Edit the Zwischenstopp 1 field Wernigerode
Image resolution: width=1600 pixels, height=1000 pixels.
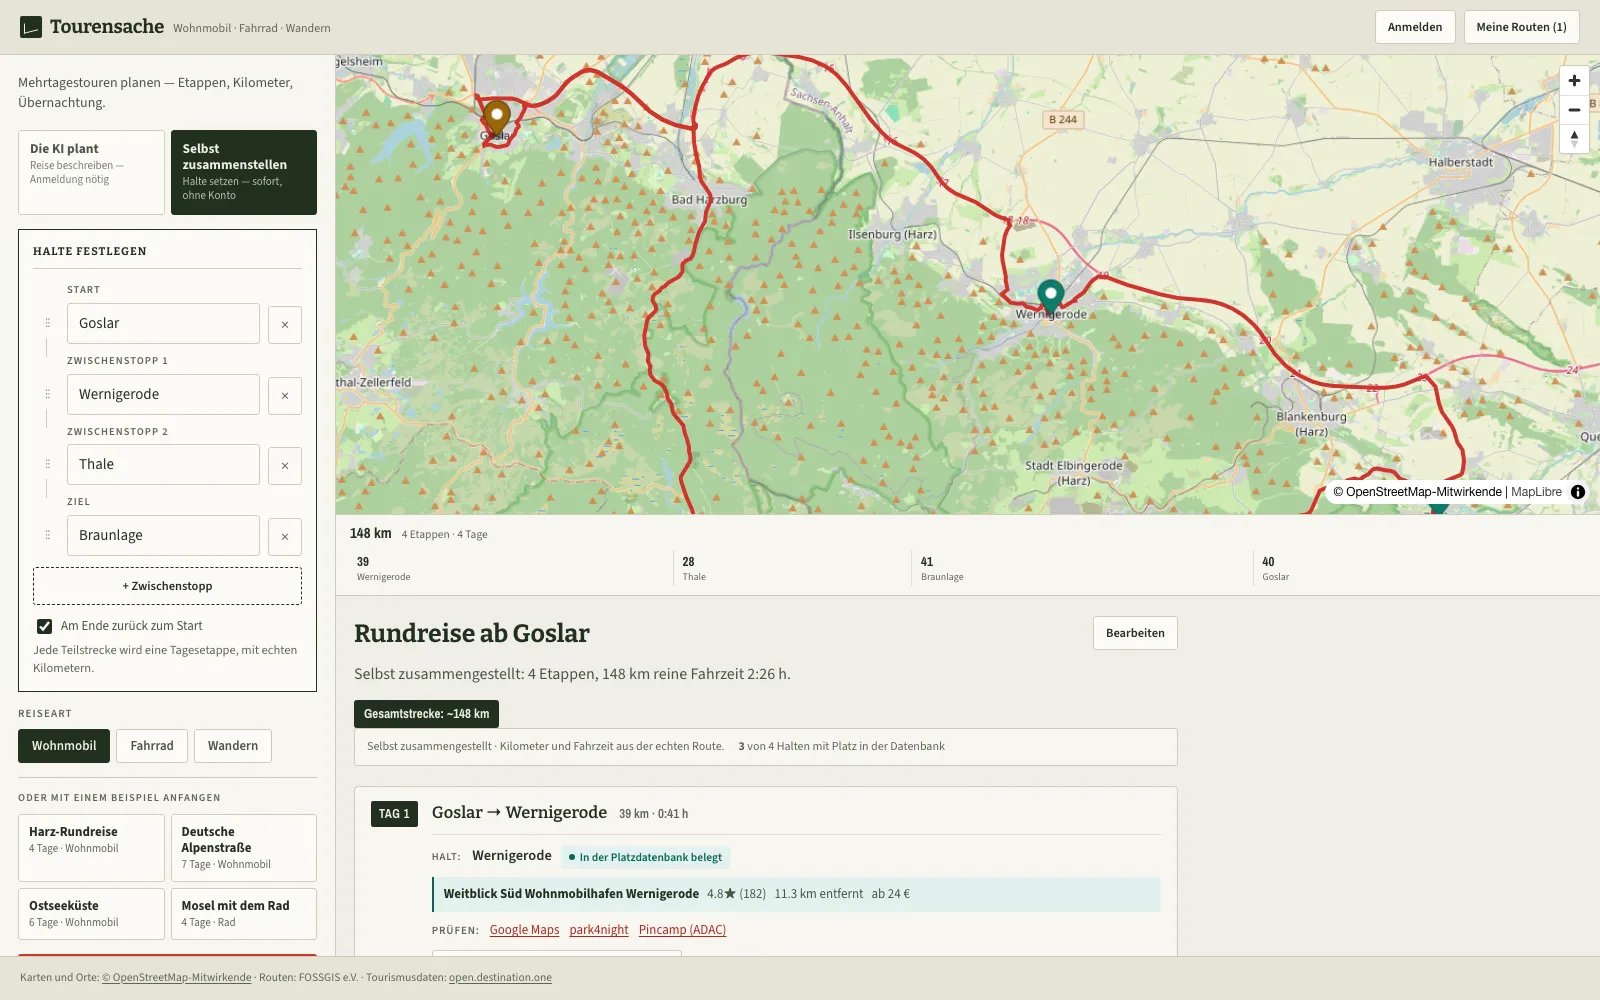pyautogui.click(x=163, y=394)
